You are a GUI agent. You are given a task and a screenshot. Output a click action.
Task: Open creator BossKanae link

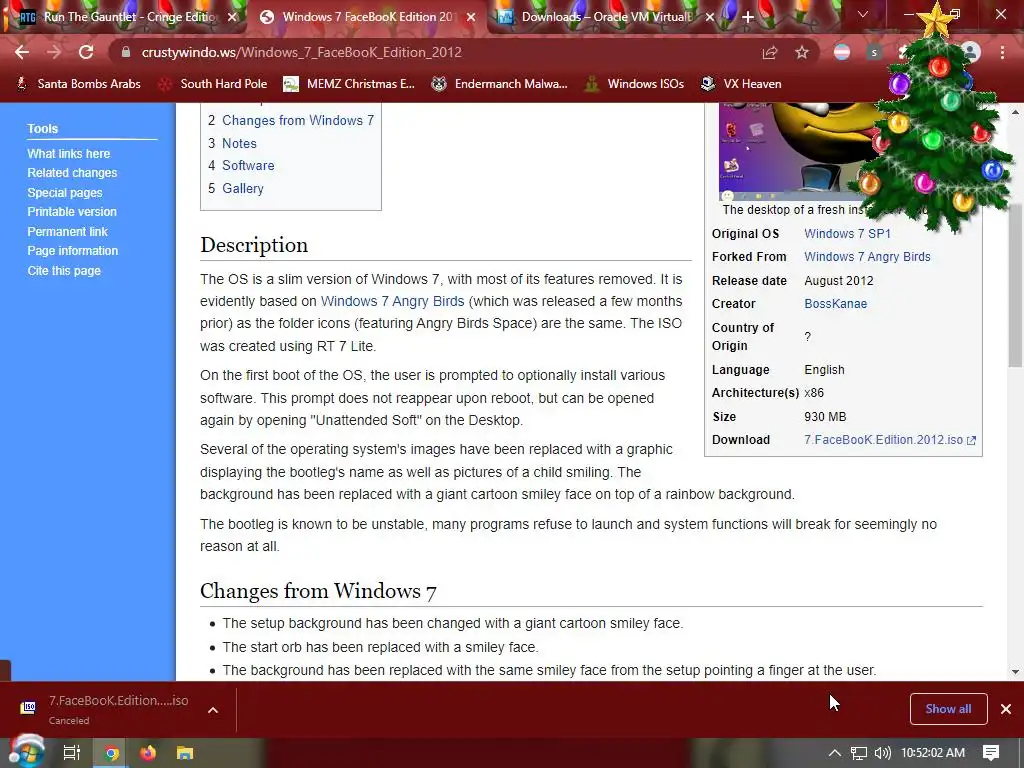[835, 304]
